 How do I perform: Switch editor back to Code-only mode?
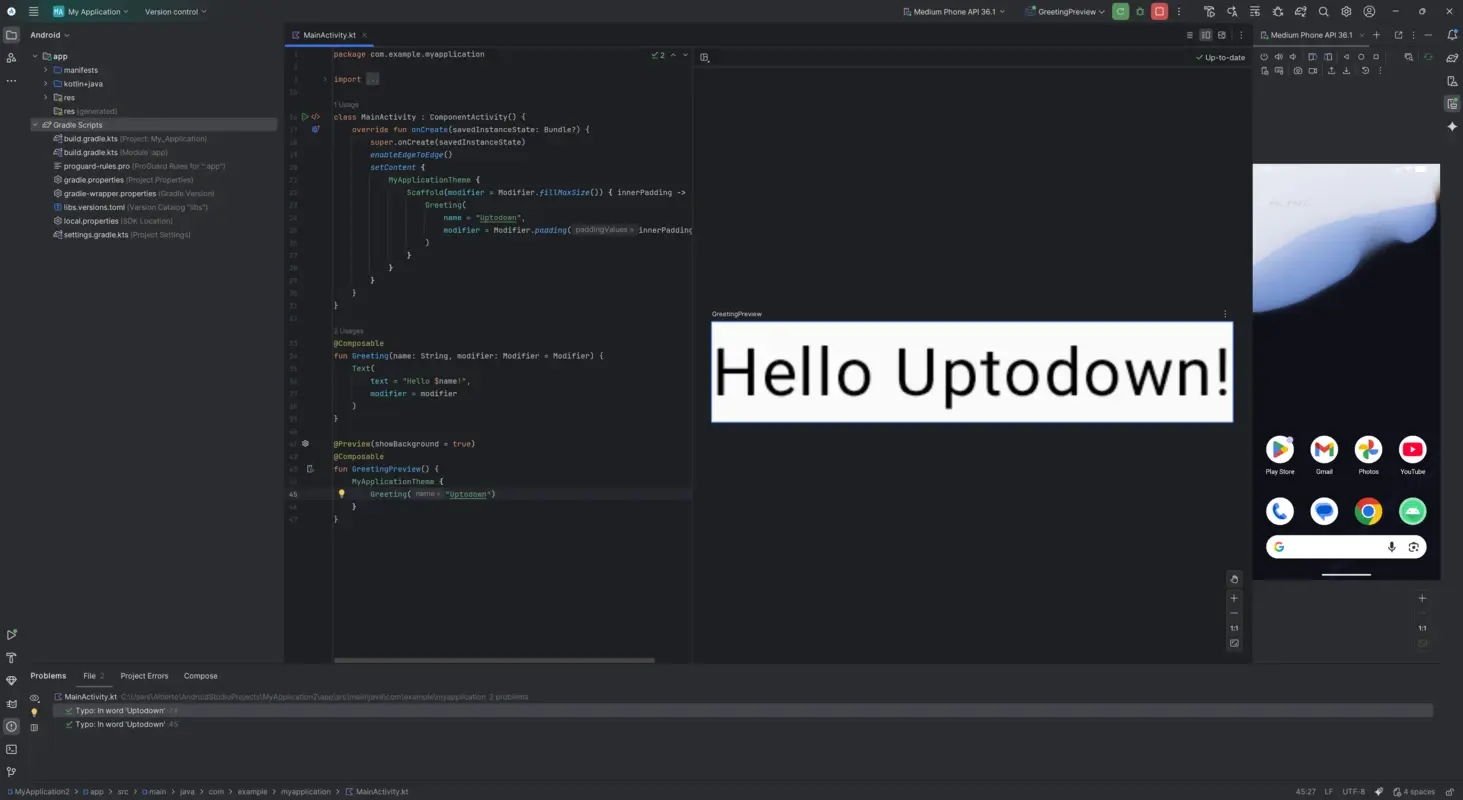tap(1190, 35)
